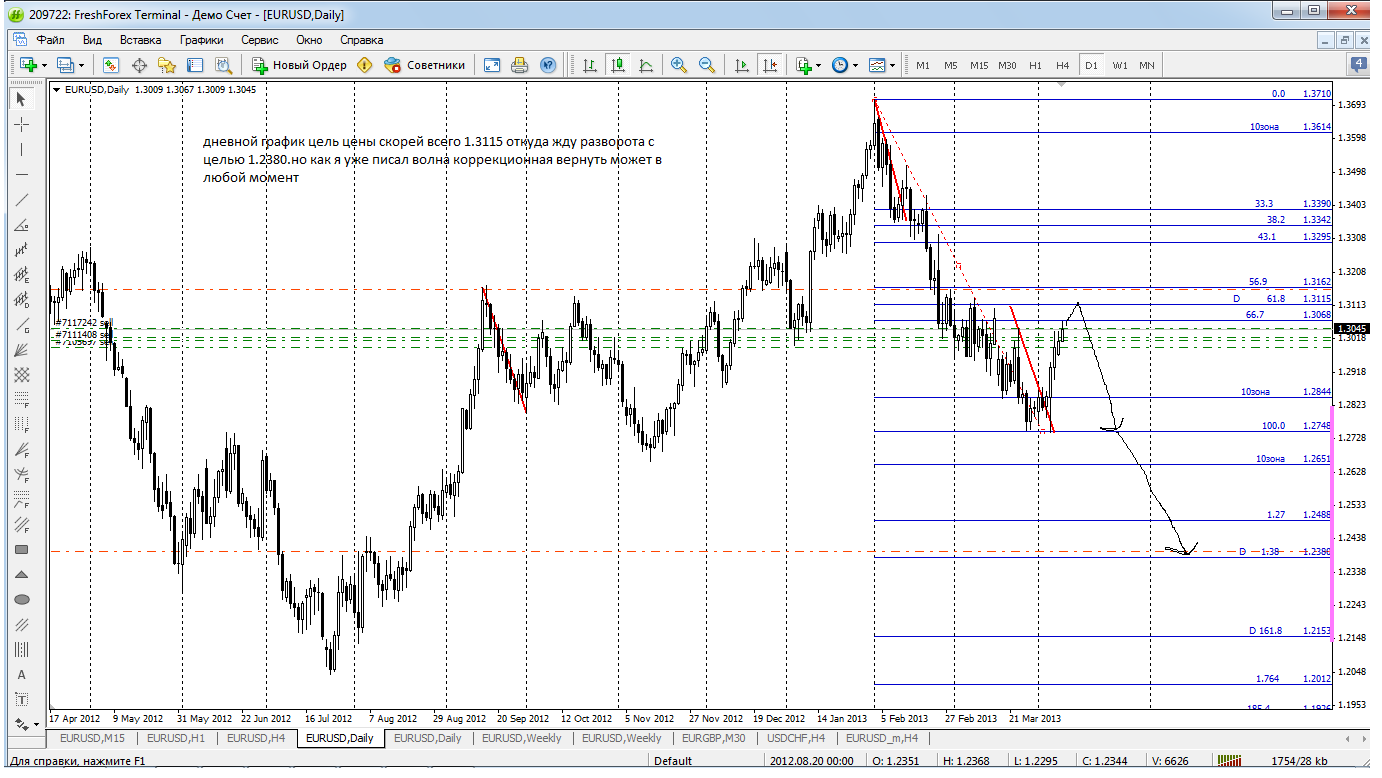Select the Crosshair tool in left toolbar
The image size is (1382, 778).
pyautogui.click(x=22, y=124)
